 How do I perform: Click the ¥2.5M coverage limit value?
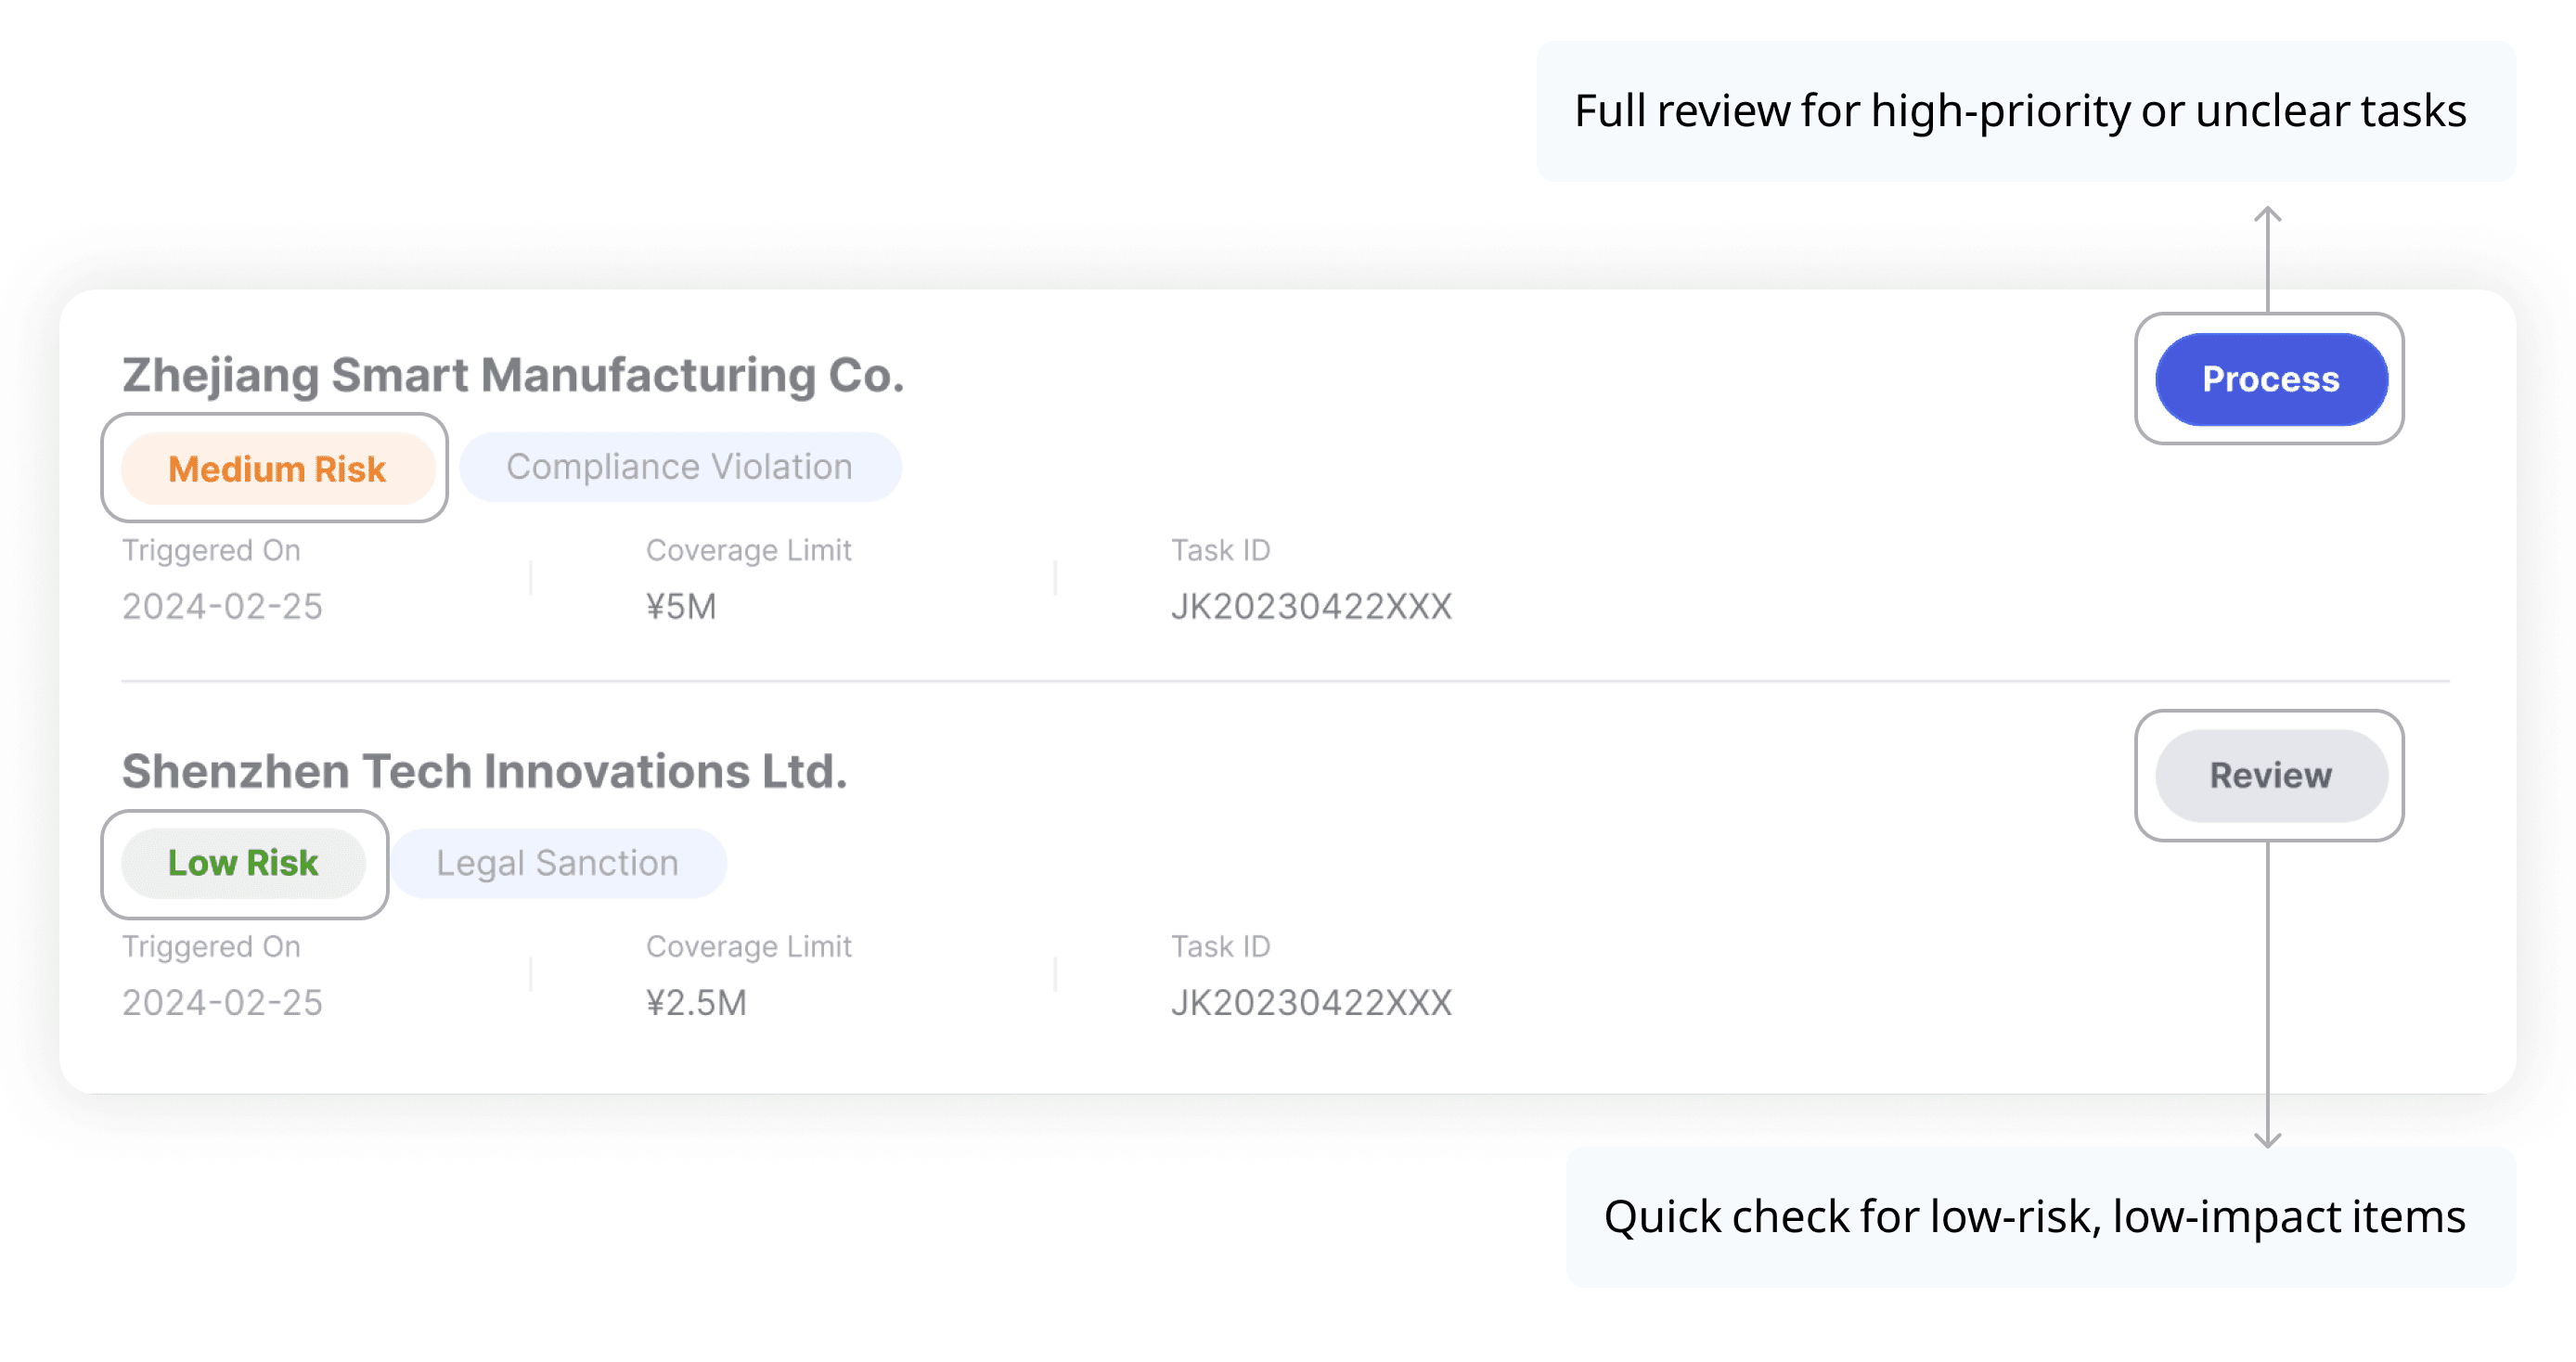pyautogui.click(x=696, y=1002)
